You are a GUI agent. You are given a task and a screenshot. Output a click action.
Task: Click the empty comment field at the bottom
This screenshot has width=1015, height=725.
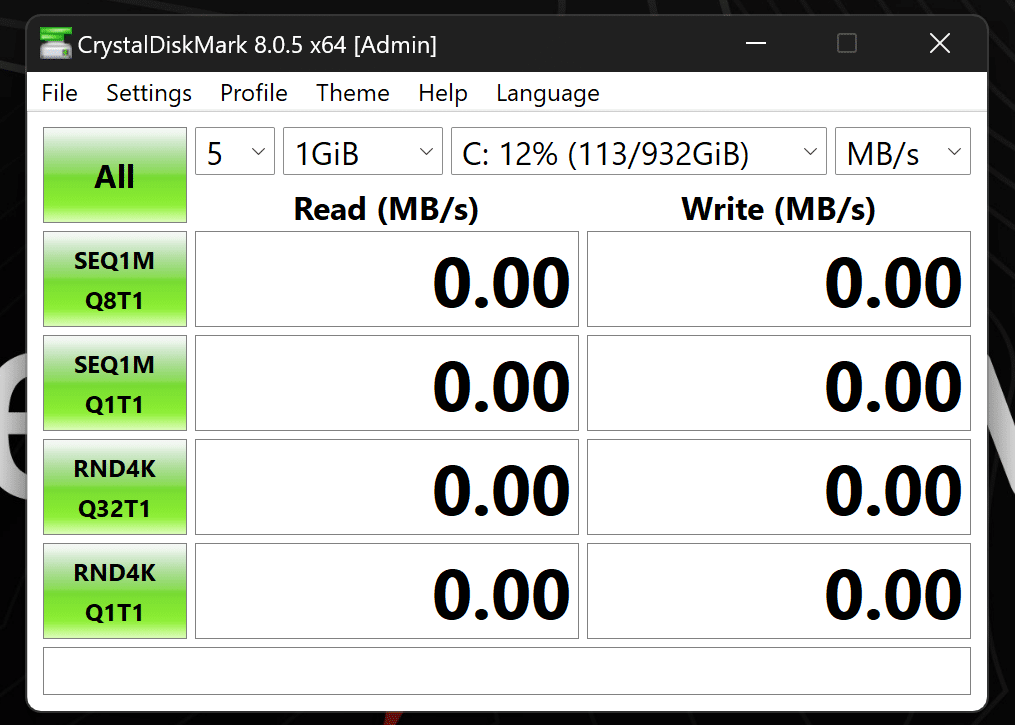[x=507, y=671]
